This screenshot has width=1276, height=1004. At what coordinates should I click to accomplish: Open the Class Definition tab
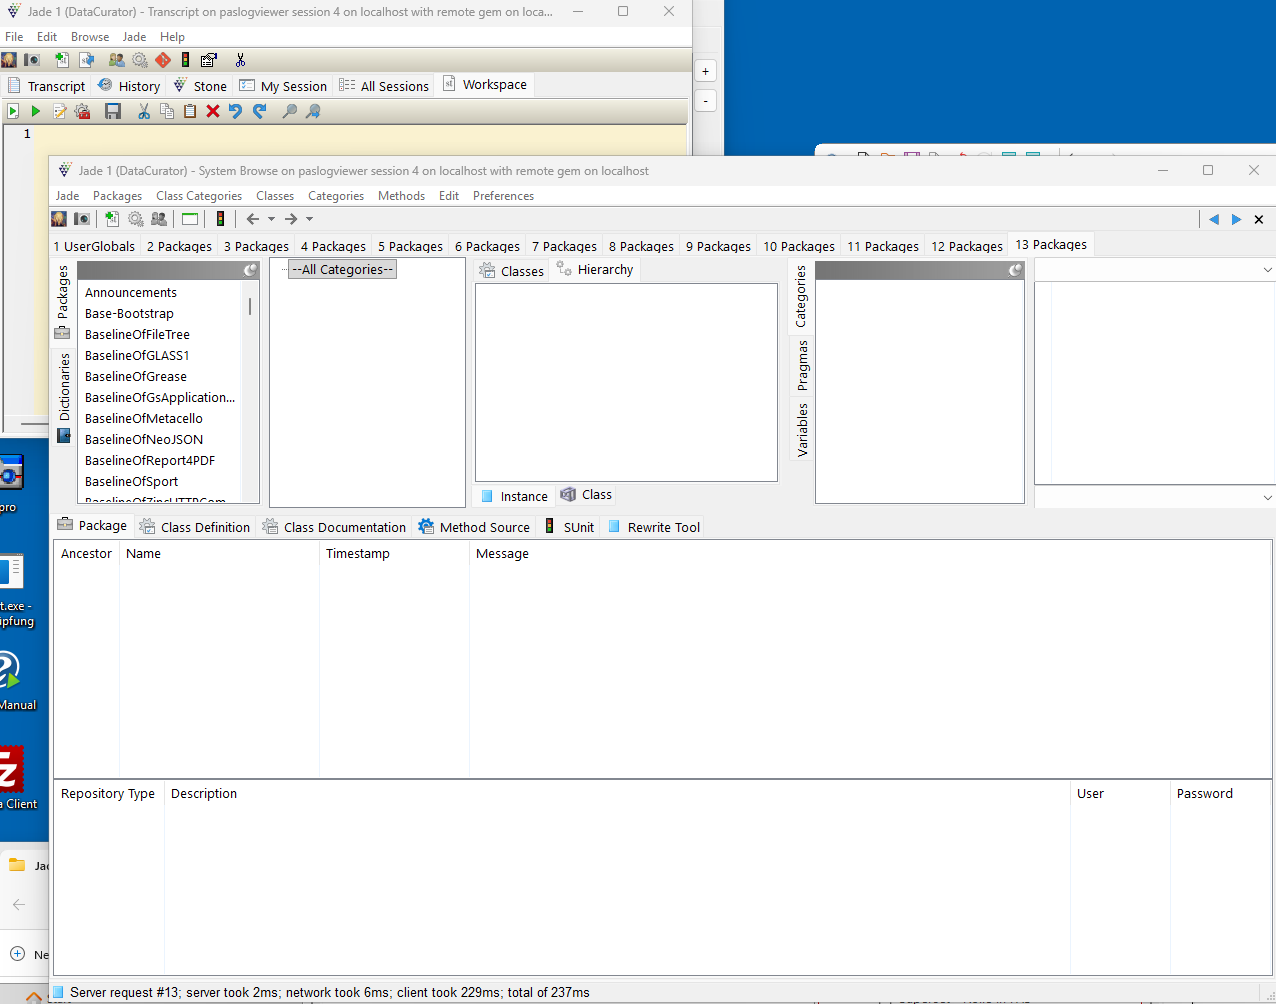(195, 527)
